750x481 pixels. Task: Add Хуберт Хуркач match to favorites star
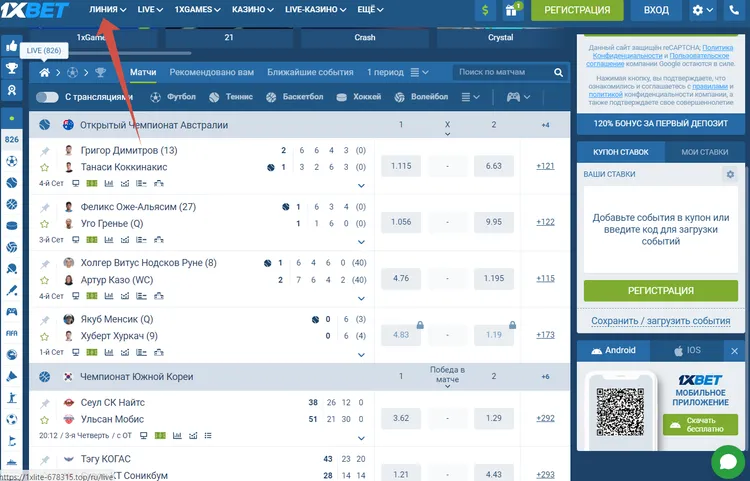44,337
